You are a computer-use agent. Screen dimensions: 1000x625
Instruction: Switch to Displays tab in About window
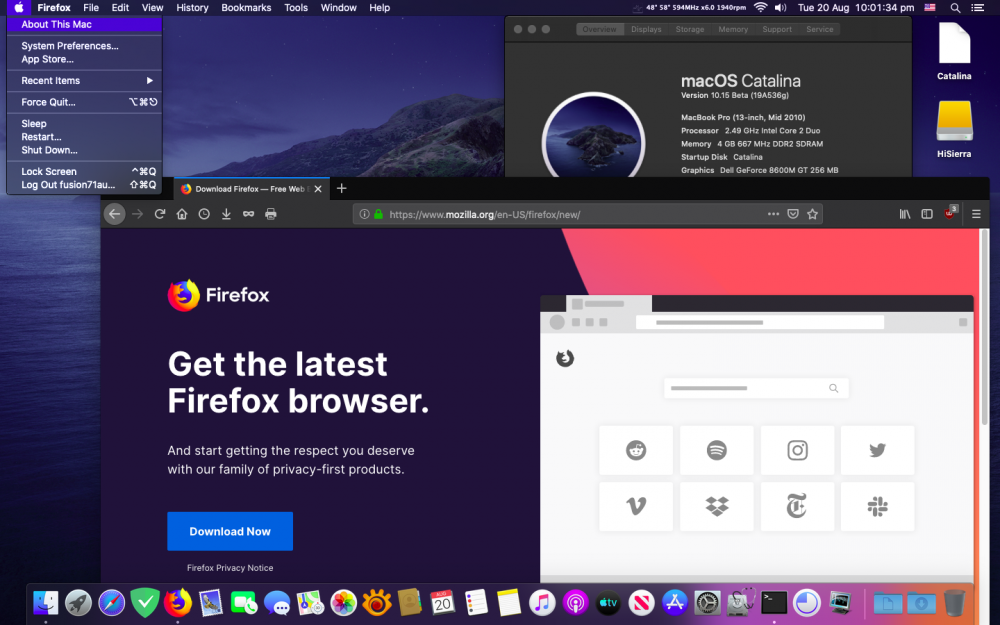coord(646,29)
